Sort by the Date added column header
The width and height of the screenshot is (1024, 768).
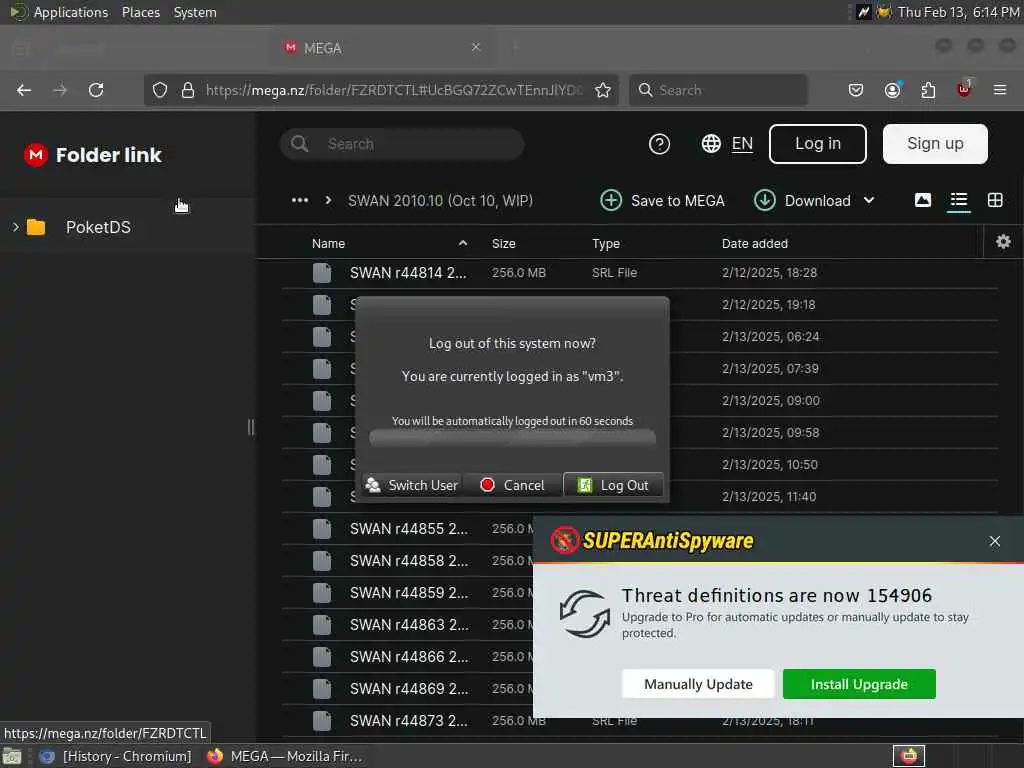(754, 243)
